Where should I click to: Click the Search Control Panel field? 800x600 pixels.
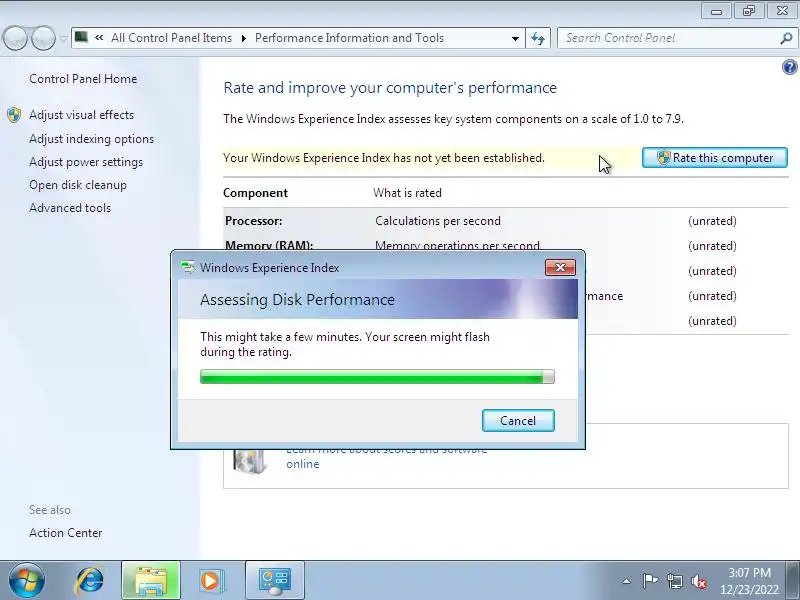click(x=668, y=38)
